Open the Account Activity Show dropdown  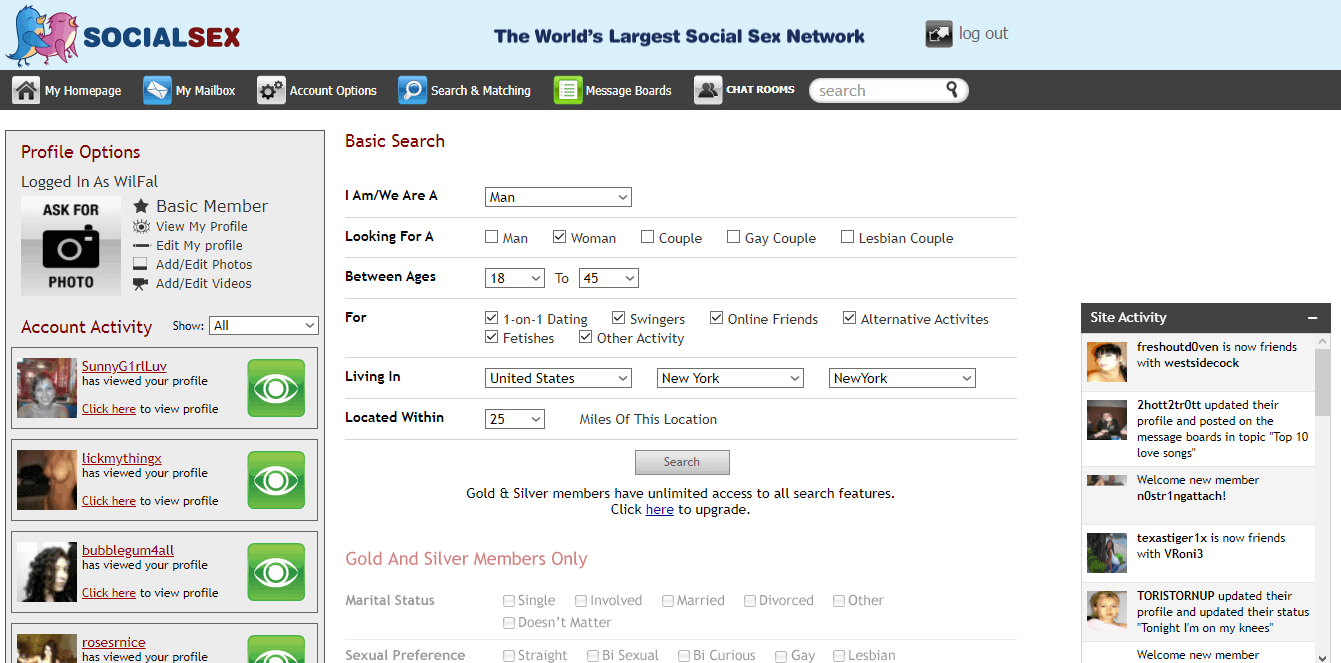tap(264, 325)
